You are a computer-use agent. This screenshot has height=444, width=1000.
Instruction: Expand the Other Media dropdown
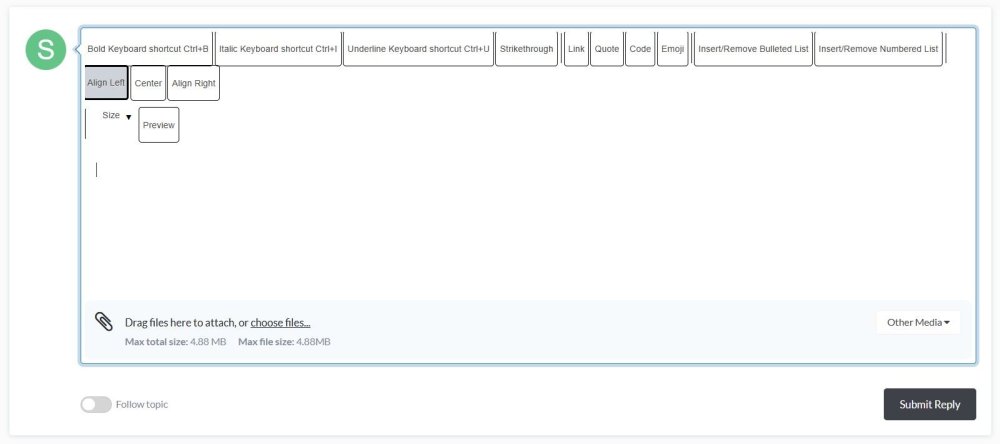pyautogui.click(x=918, y=323)
